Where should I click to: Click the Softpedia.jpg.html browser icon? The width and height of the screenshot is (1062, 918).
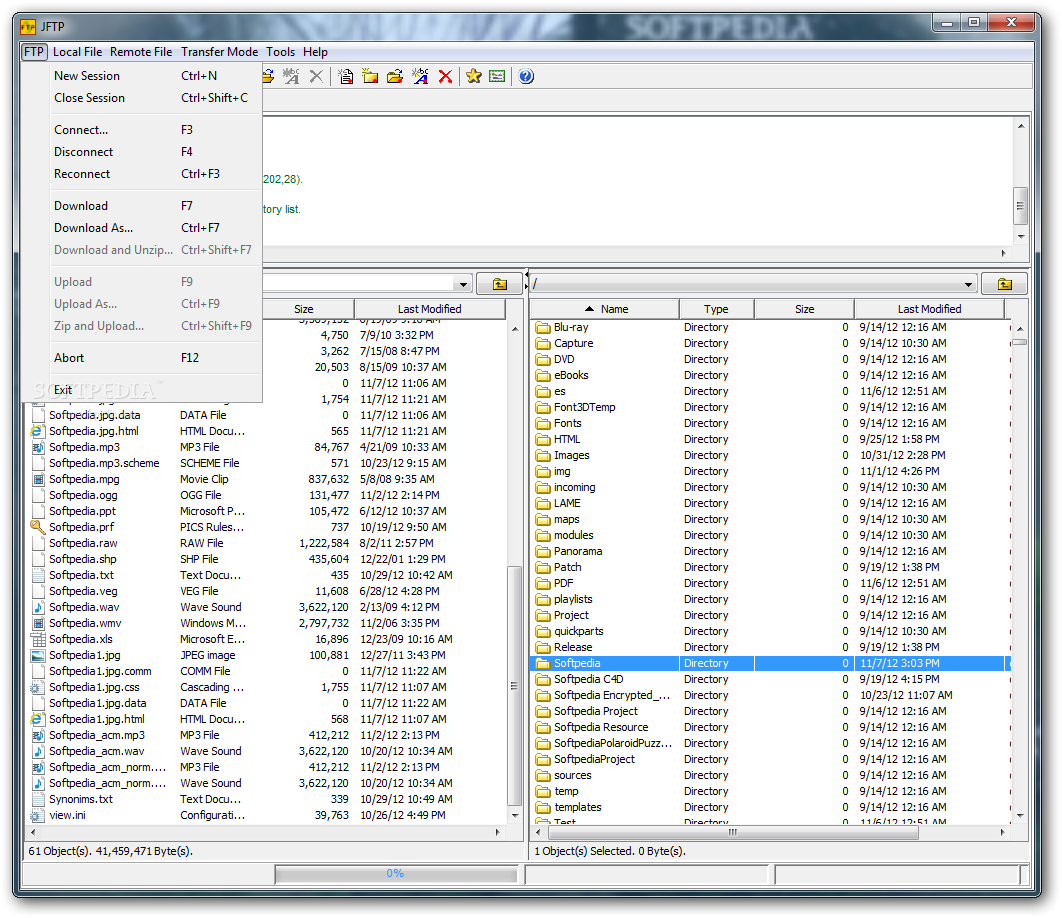point(38,431)
